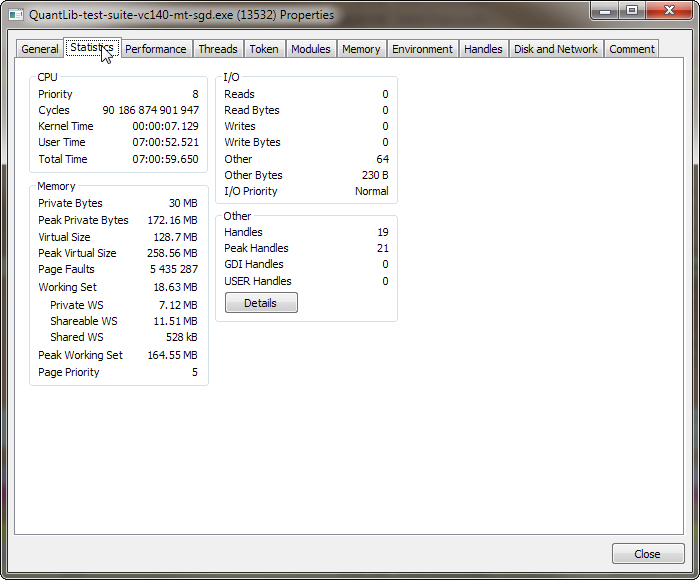Open the Handles tab
Viewport: 700px width, 580px height.
click(x=483, y=49)
